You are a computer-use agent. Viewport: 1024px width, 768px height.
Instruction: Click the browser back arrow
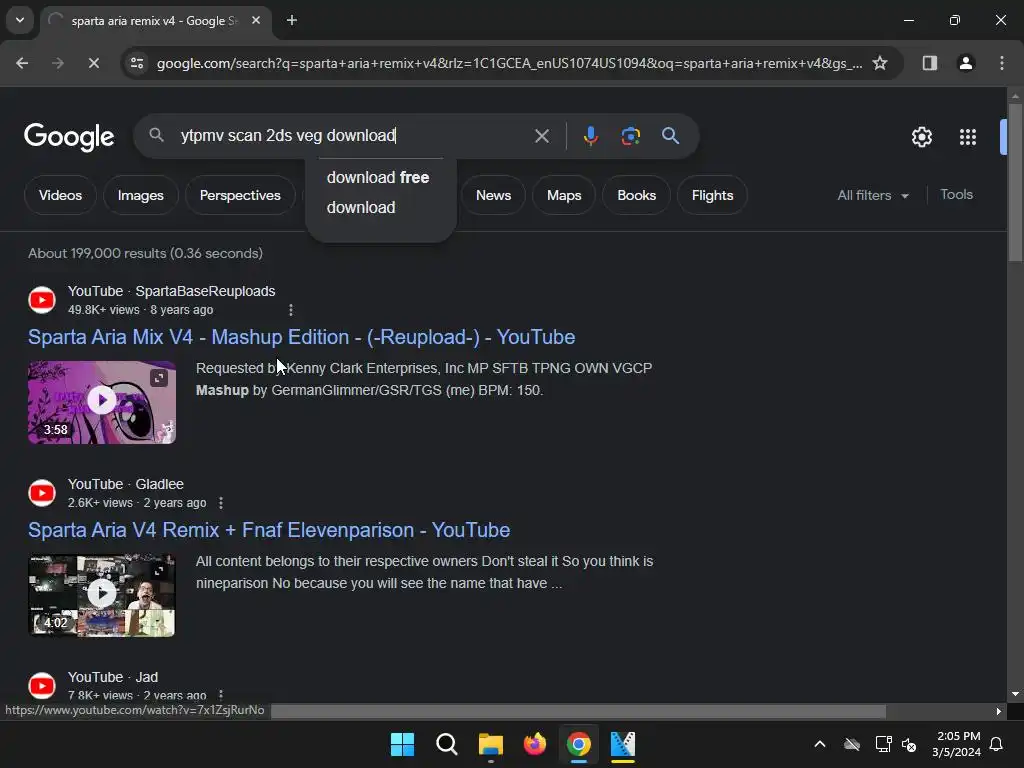pyautogui.click(x=22, y=63)
